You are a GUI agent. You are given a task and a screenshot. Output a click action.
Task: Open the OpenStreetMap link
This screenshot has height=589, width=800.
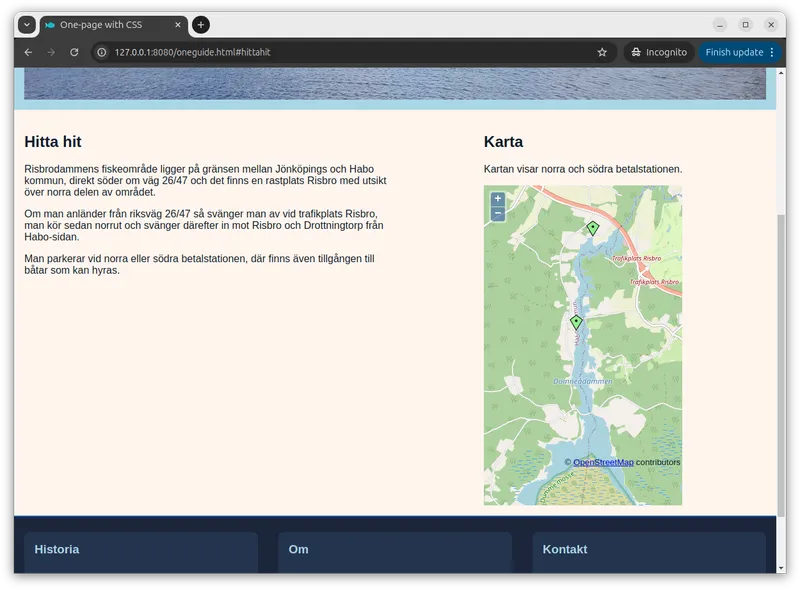point(603,462)
